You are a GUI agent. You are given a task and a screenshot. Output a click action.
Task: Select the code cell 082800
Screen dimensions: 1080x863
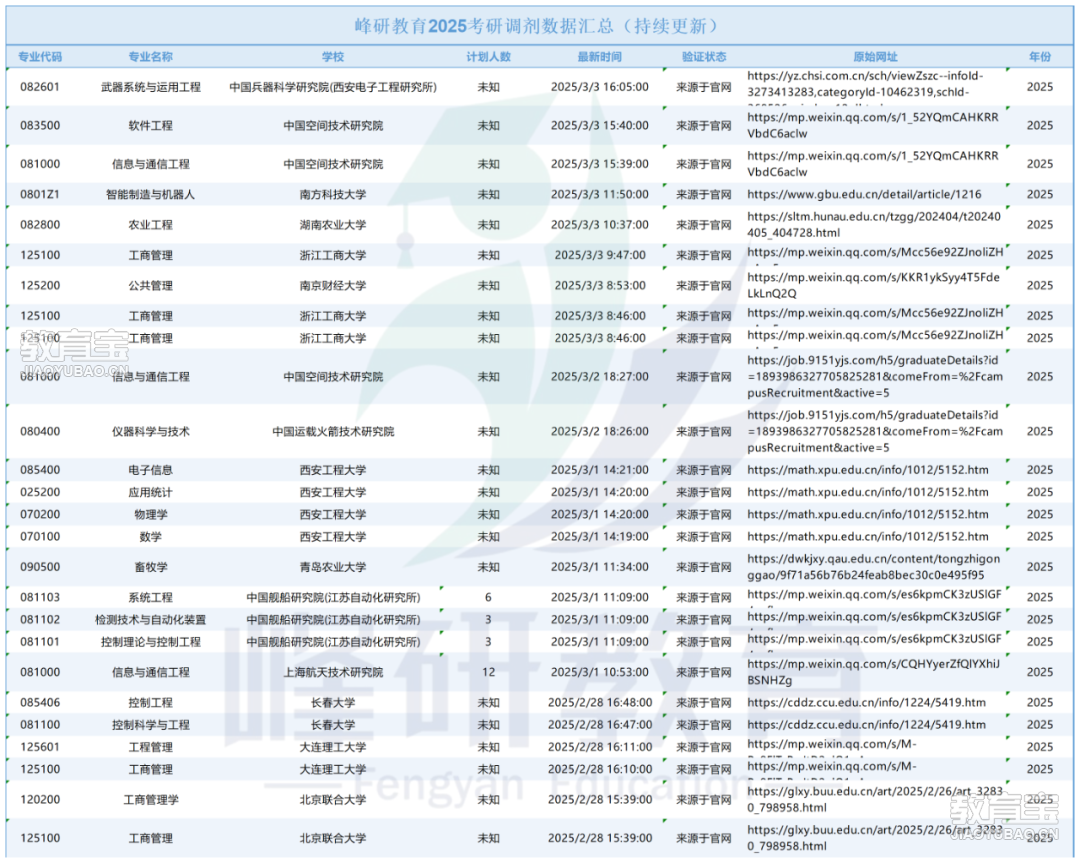(40, 225)
